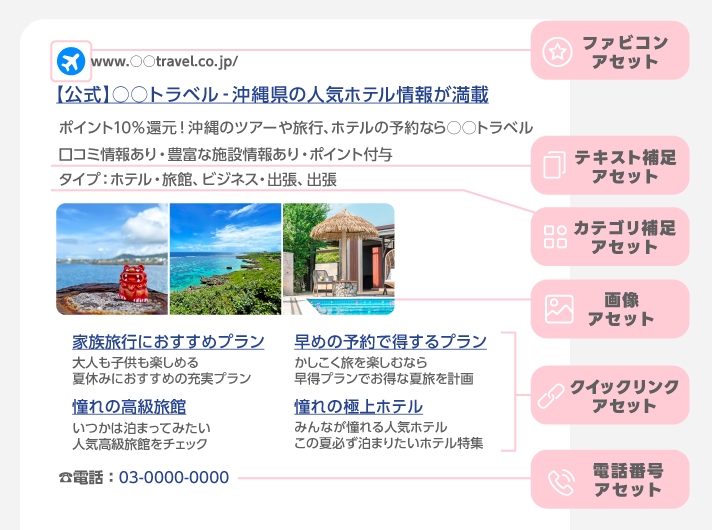Viewport: 712px width, 530px height.
Task: Click the copy-pages icon in テキスト補足アセット label
Action: [x=554, y=165]
